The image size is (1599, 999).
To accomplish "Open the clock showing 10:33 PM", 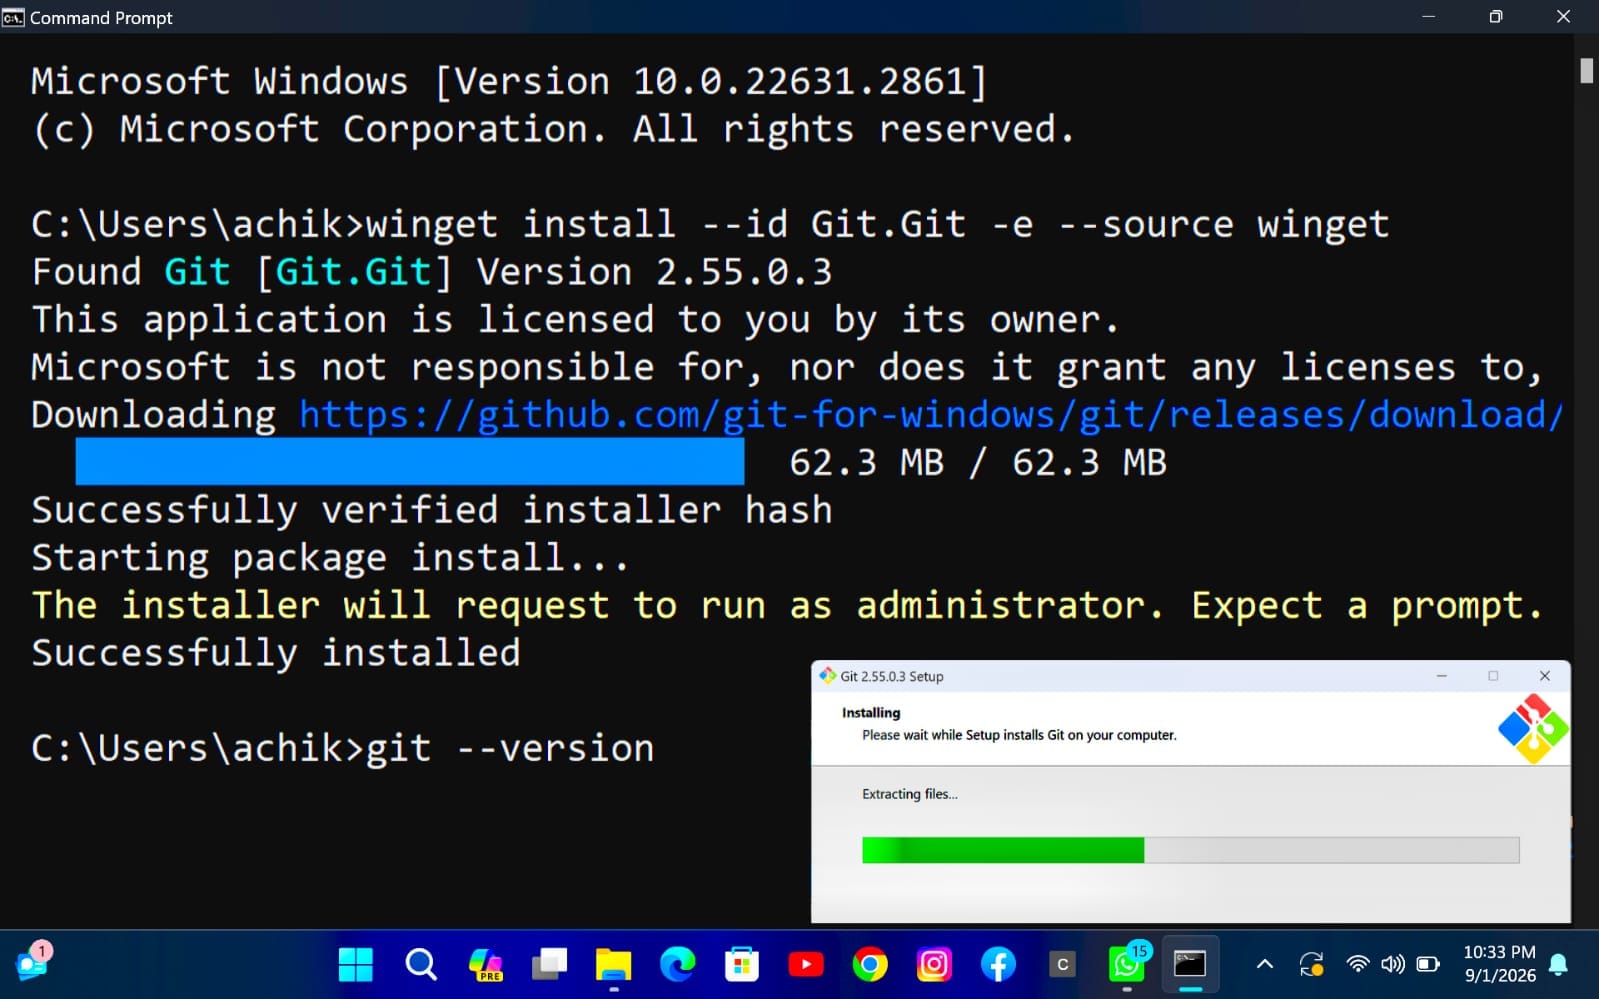I will [1499, 964].
